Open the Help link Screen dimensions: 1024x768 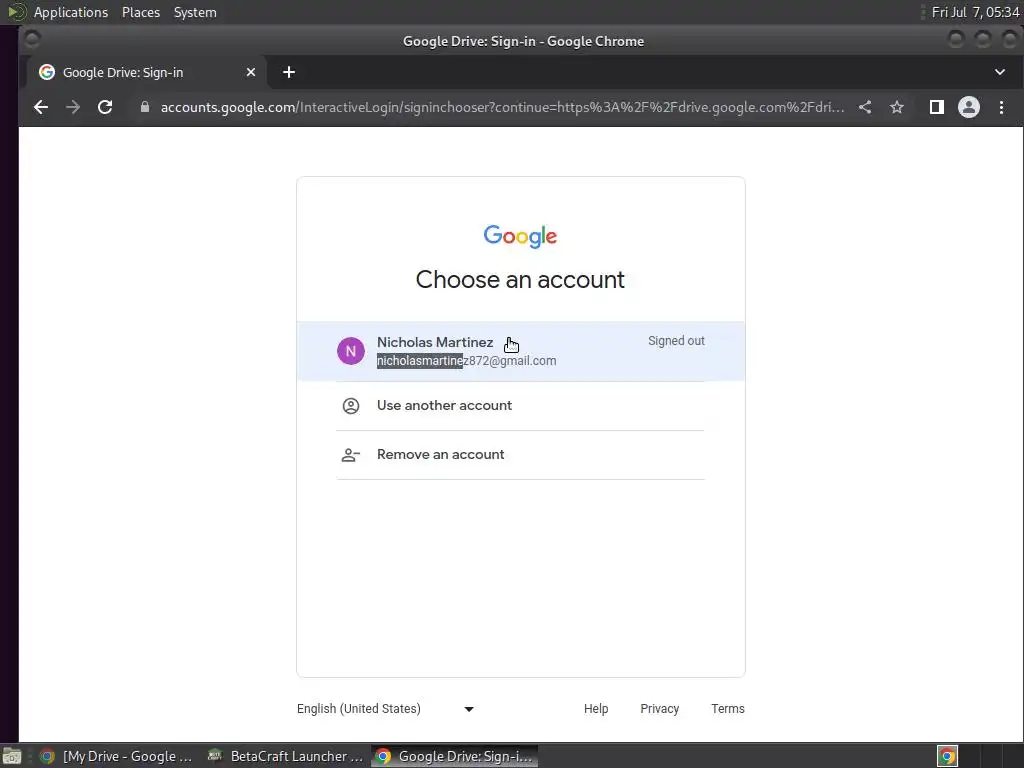(x=596, y=709)
